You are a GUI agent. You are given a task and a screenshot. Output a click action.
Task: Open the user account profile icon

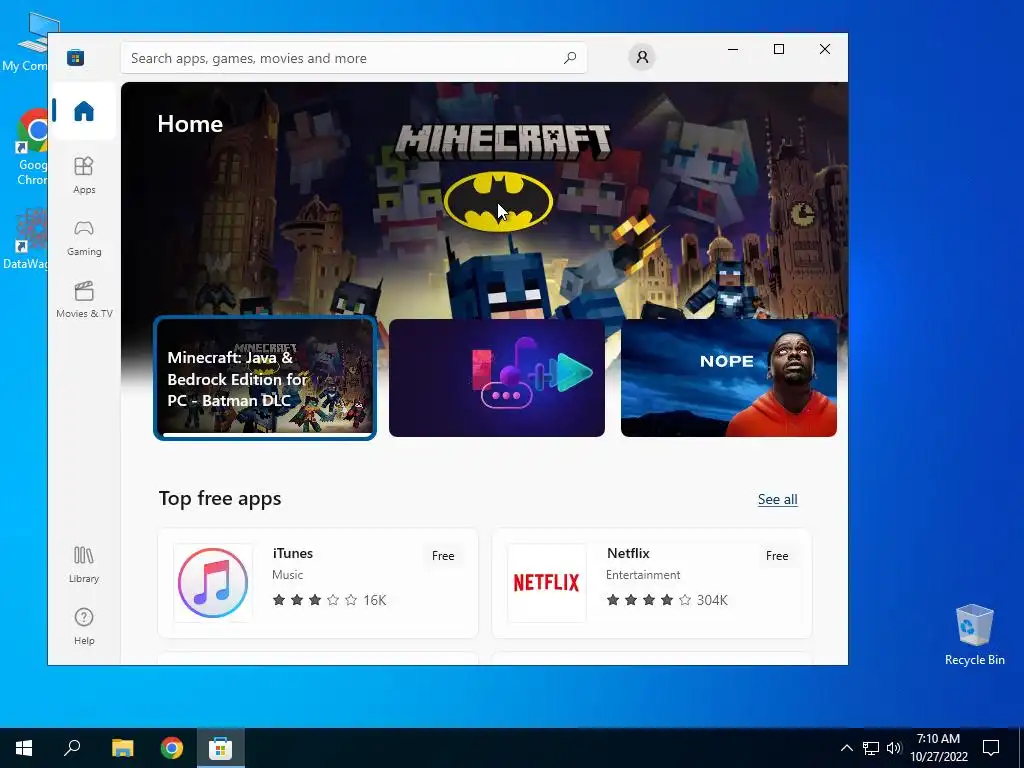[642, 57]
